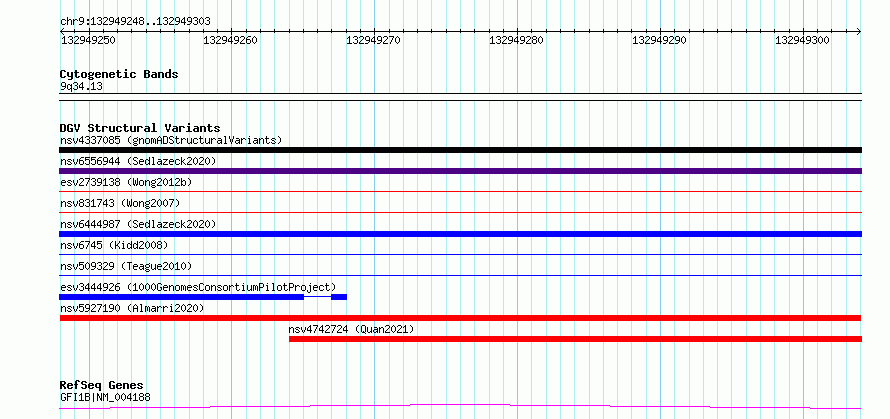Open variant esv2739138 (Wong2012b) label
The width and height of the screenshot is (890, 419).
[x=126, y=182]
